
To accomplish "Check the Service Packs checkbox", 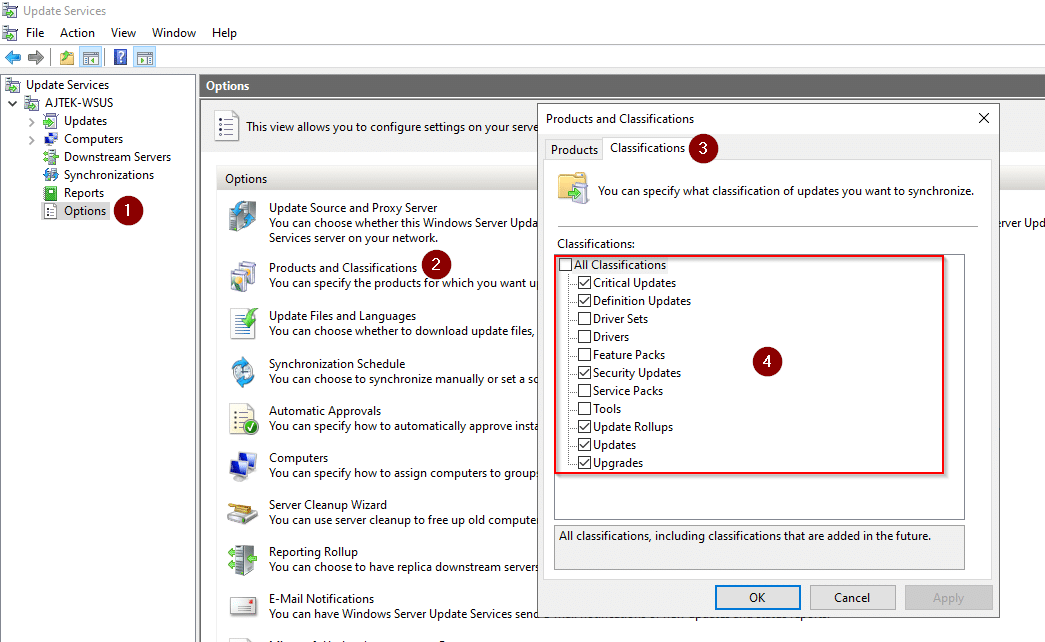I will pos(584,391).
